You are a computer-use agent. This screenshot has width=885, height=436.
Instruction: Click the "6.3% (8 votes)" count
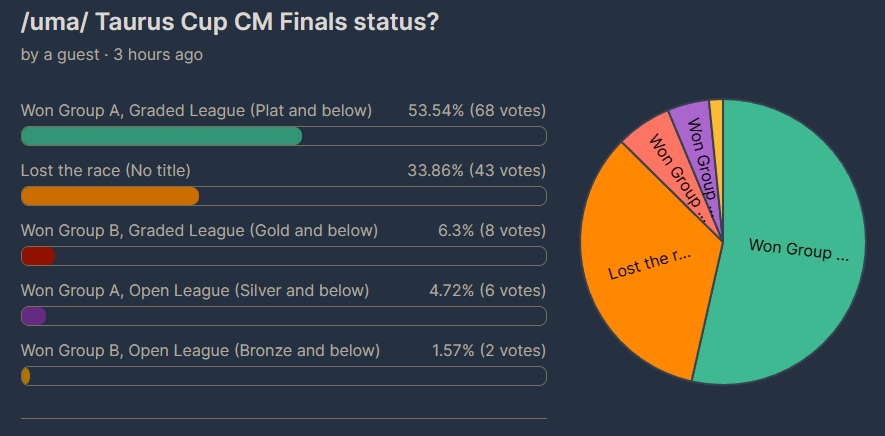489,230
